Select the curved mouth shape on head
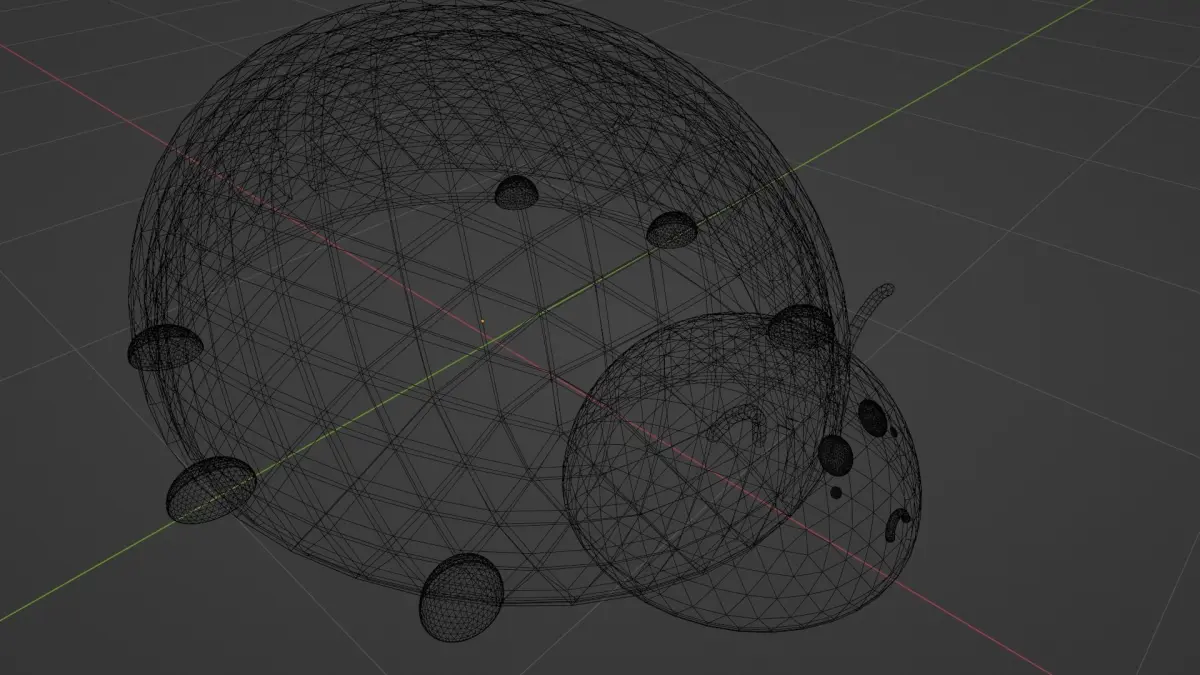 (899, 523)
